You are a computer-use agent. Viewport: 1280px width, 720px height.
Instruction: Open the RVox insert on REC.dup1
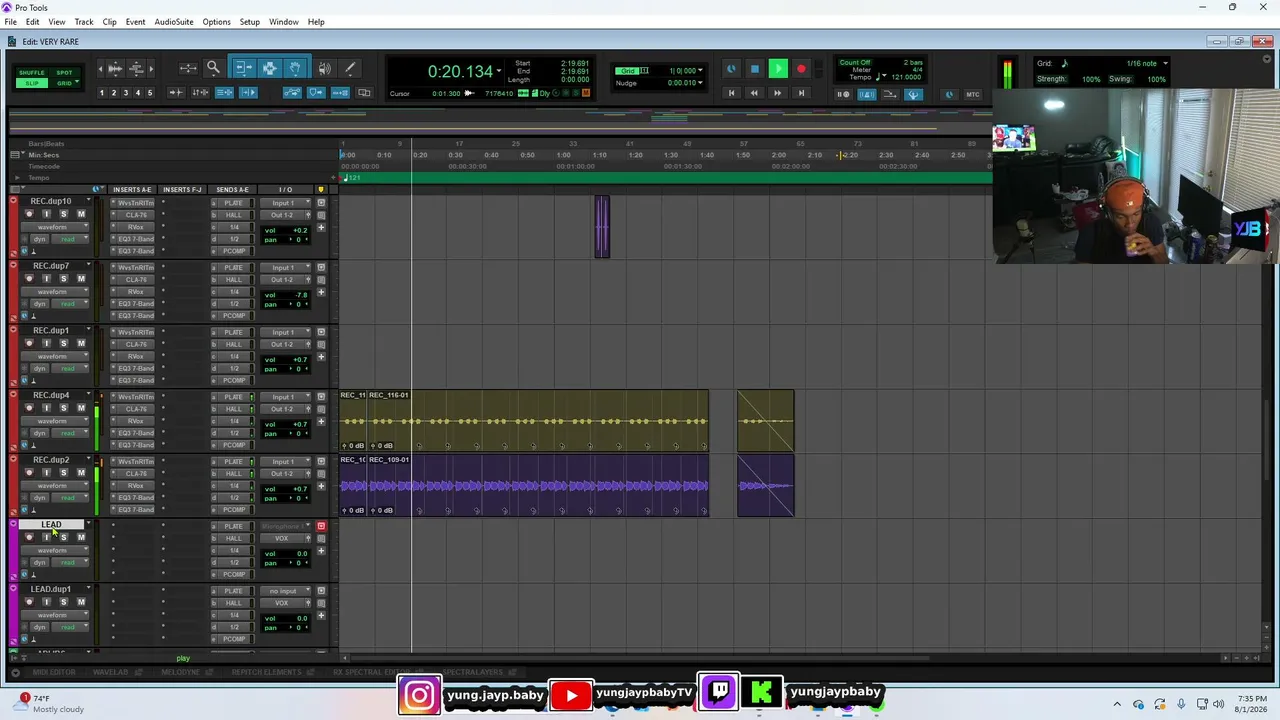click(x=135, y=356)
